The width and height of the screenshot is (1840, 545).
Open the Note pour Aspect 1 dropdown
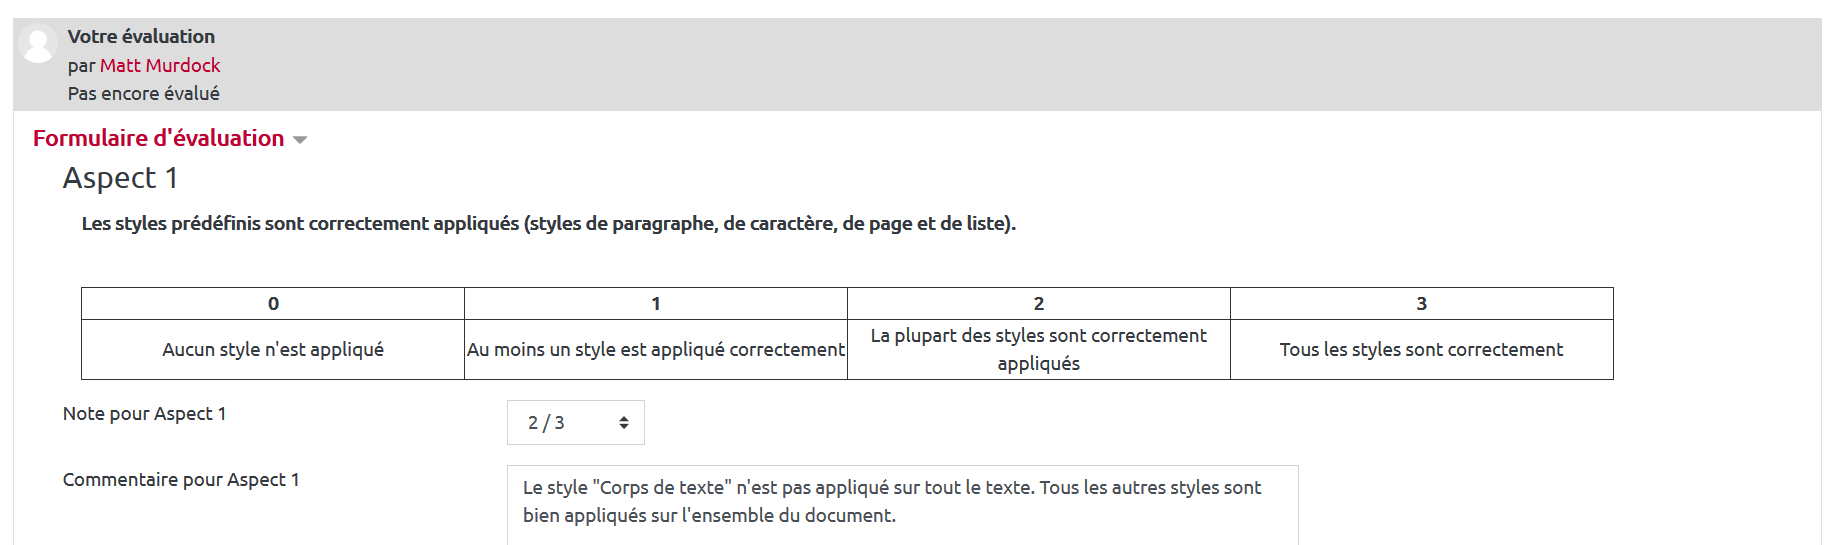[x=575, y=423]
